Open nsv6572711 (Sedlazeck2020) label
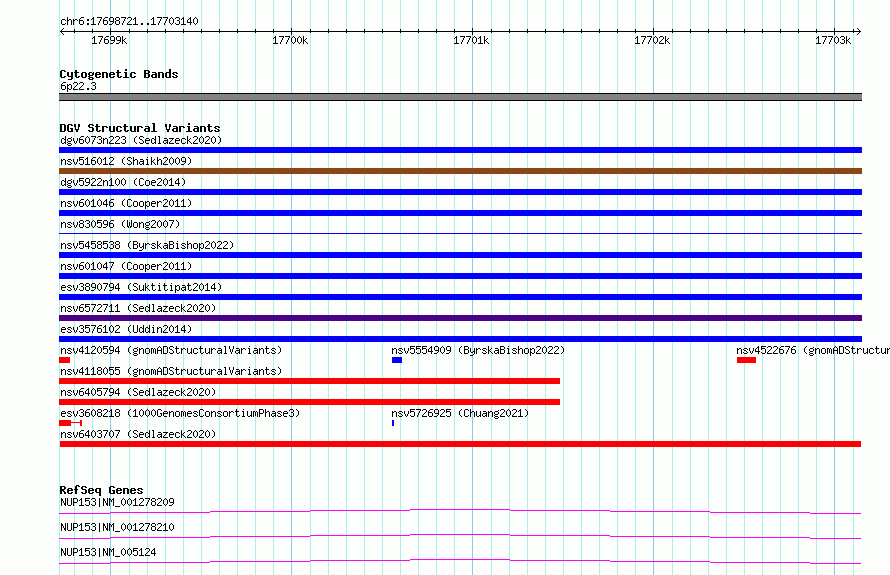The width and height of the screenshot is (890, 575). [x=138, y=308]
